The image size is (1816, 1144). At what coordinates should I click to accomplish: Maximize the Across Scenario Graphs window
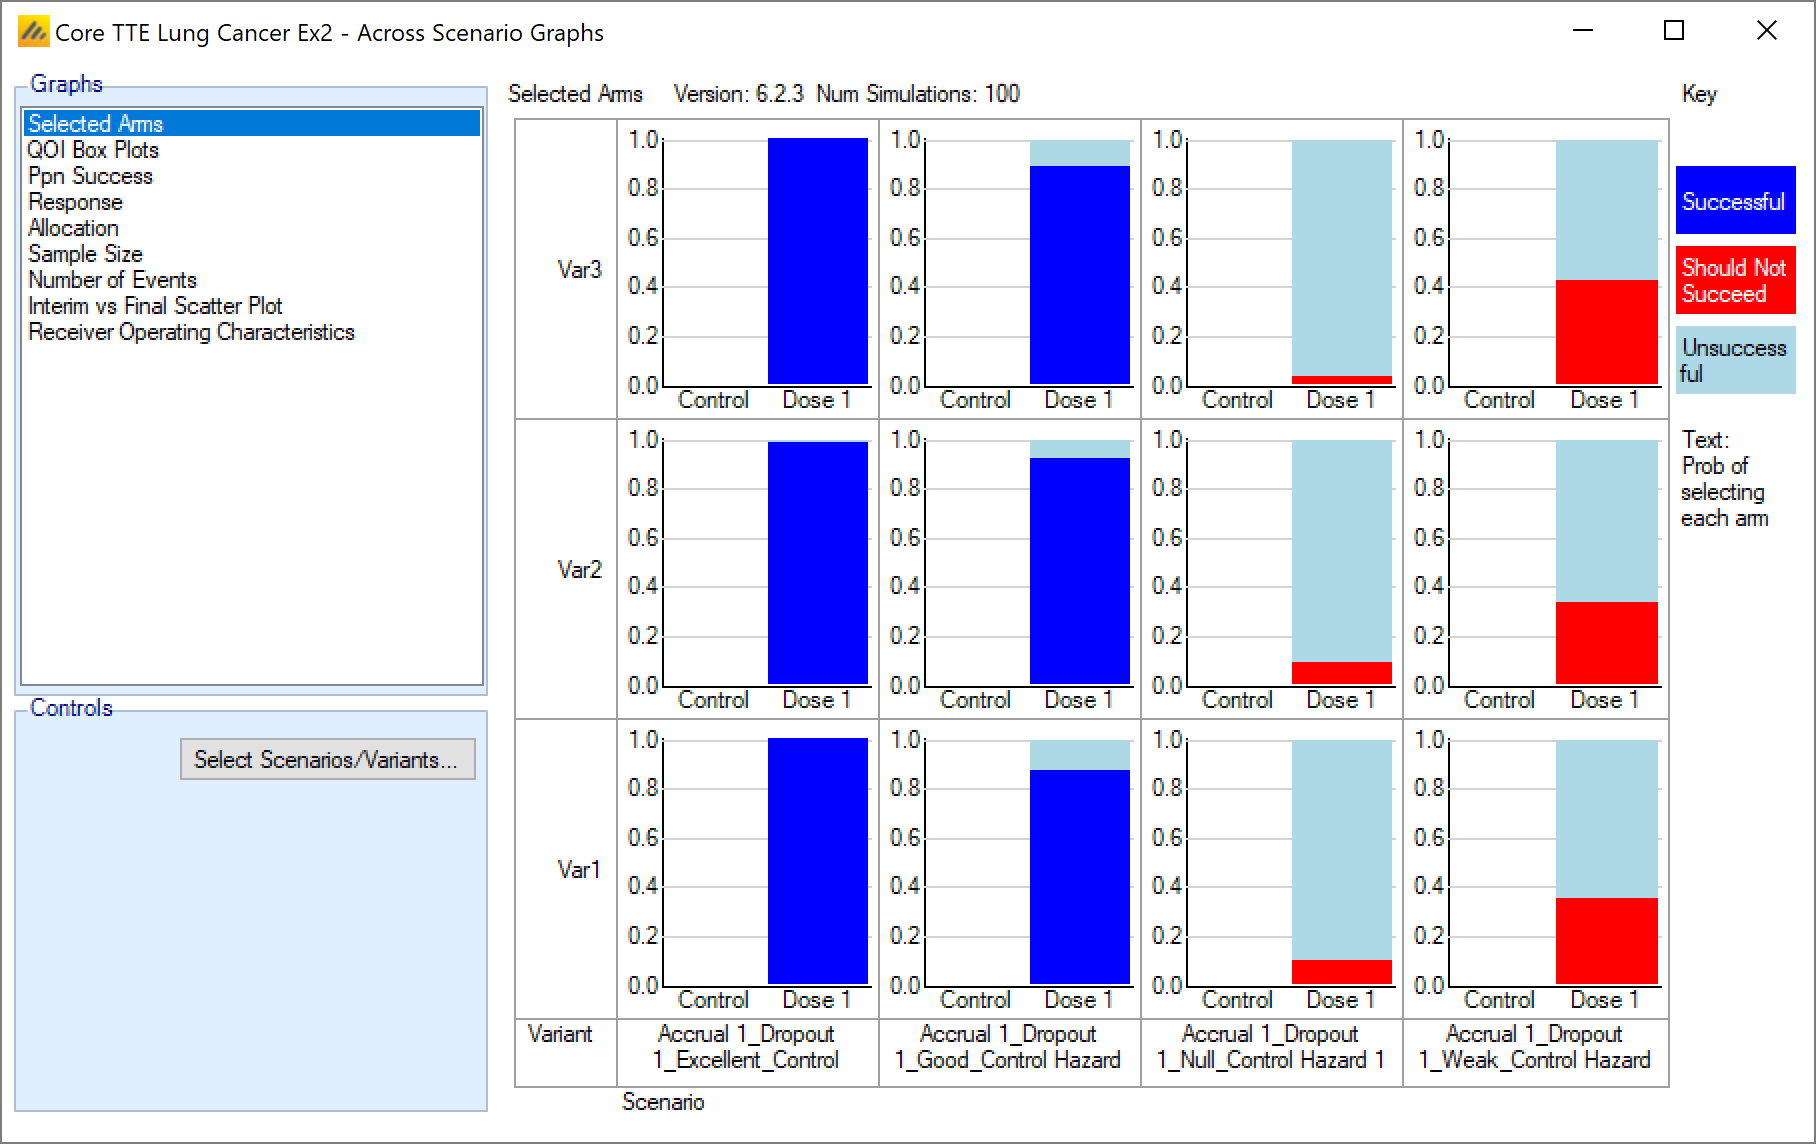click(1674, 31)
